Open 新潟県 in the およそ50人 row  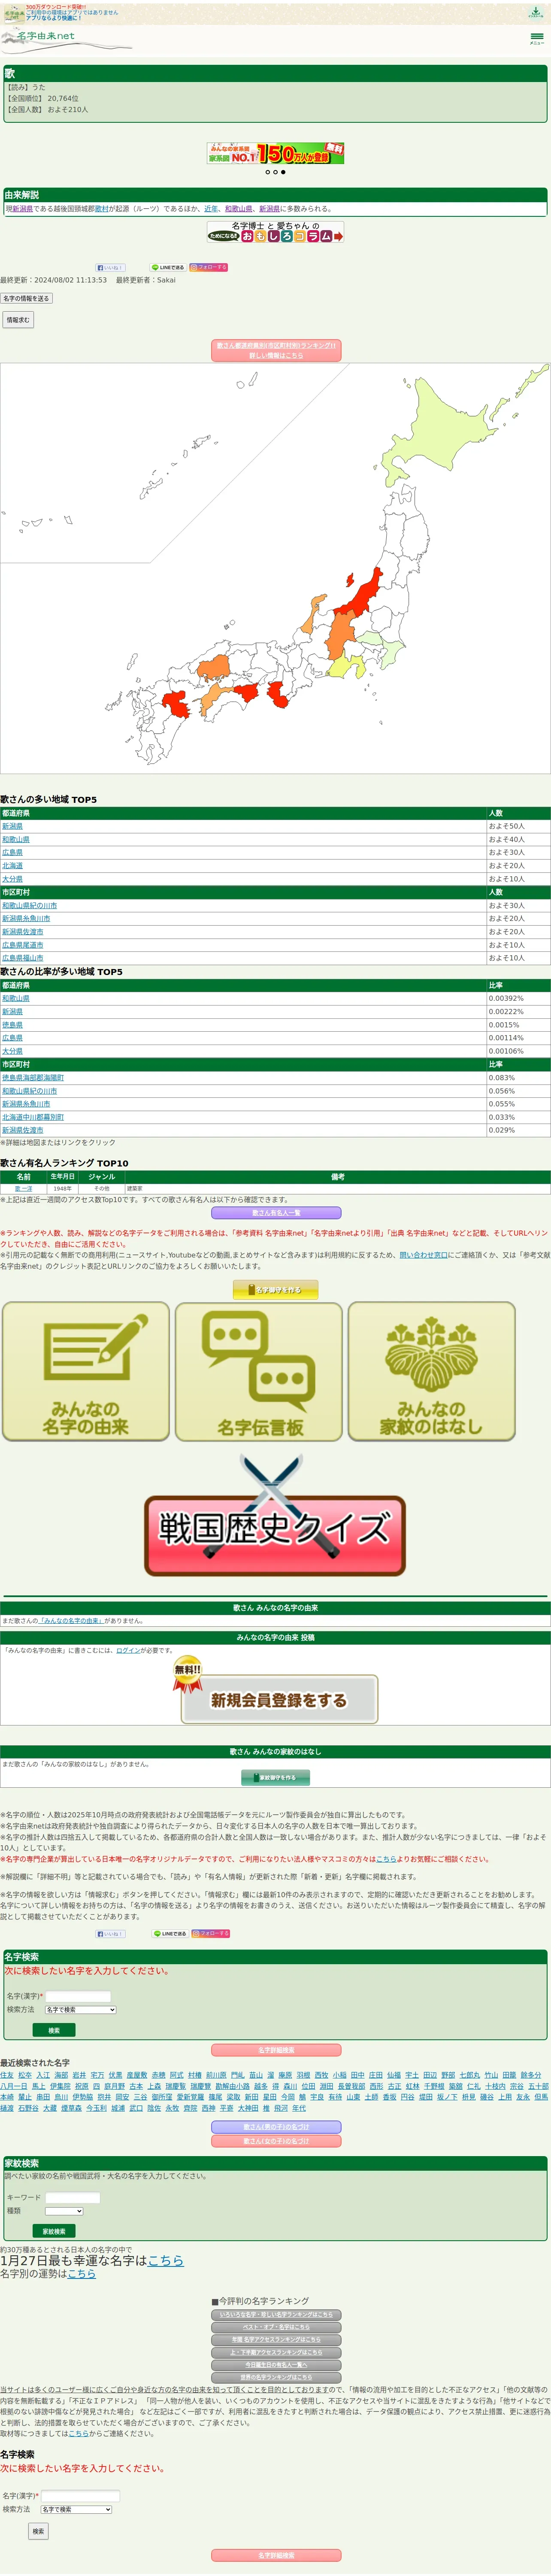tap(12, 826)
